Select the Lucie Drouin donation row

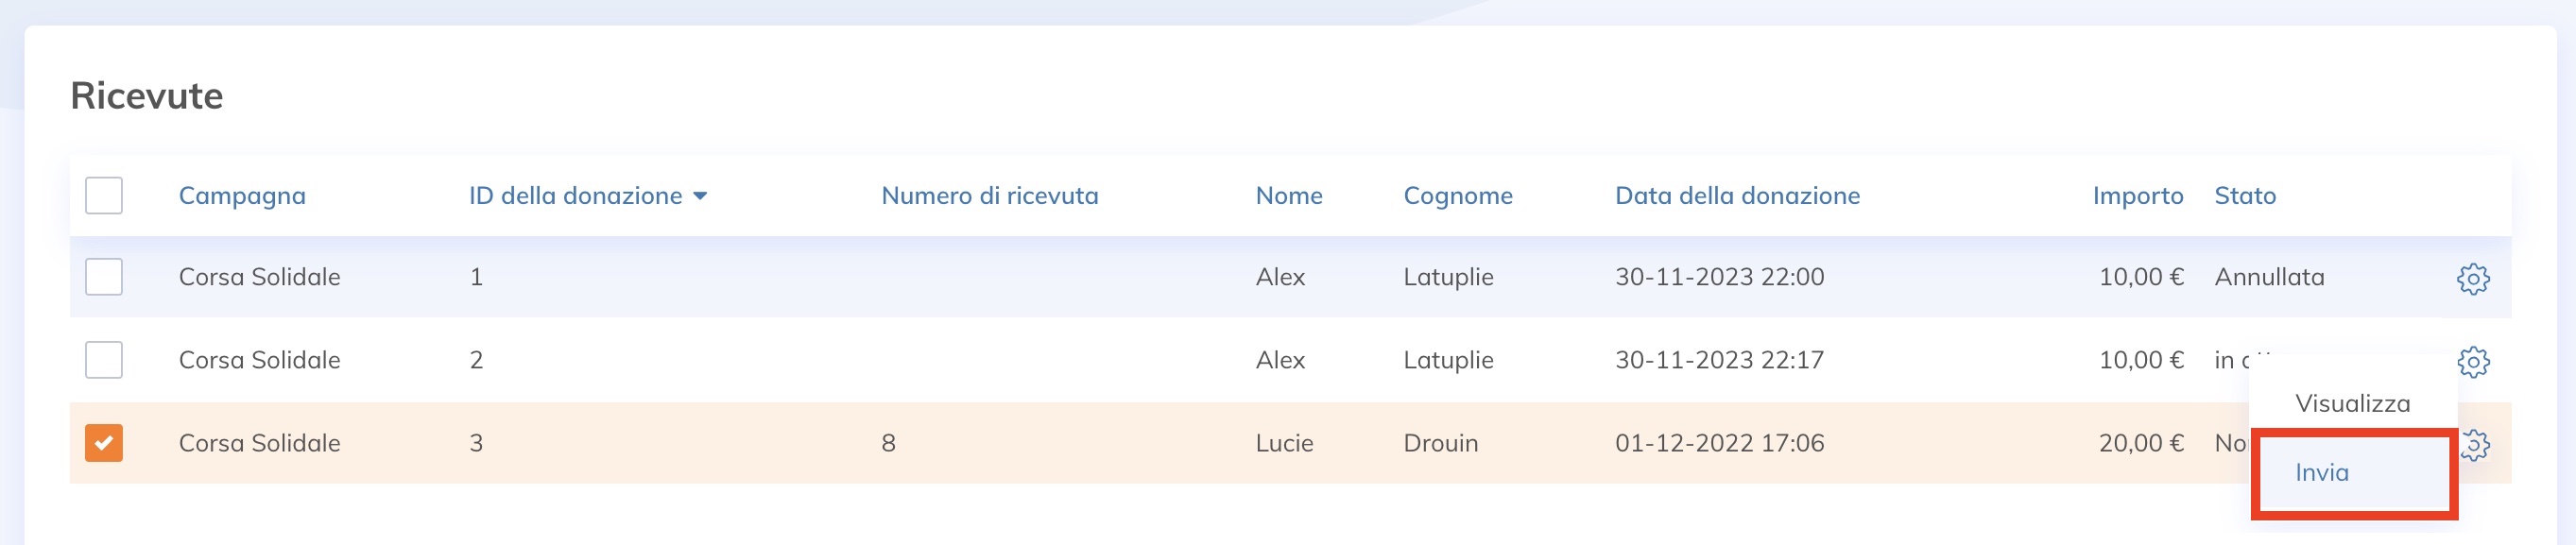point(1290,443)
